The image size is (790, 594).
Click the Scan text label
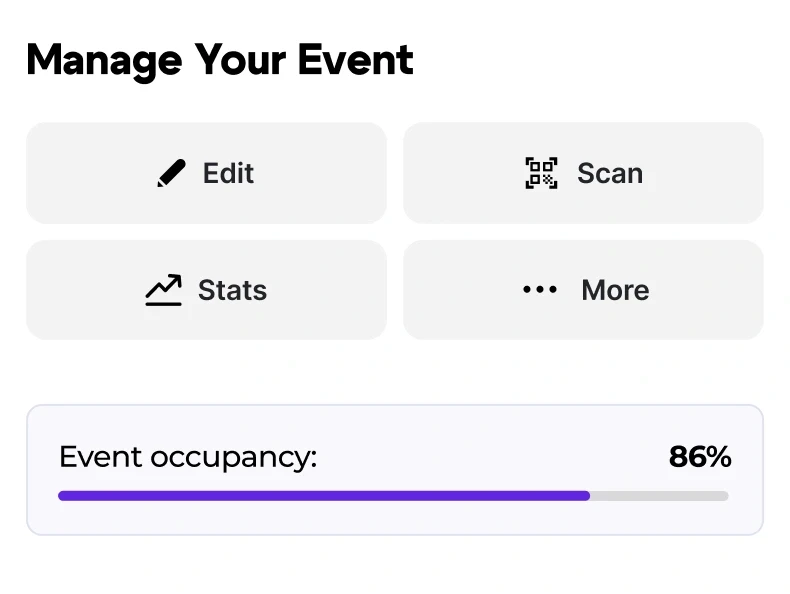point(610,173)
